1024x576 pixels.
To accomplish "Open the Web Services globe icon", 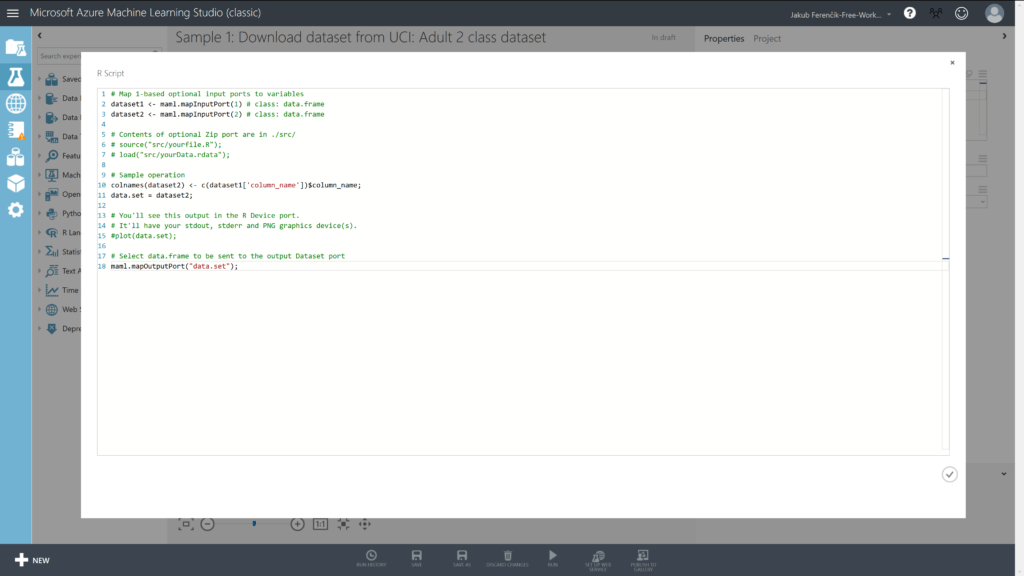I will 15,103.
